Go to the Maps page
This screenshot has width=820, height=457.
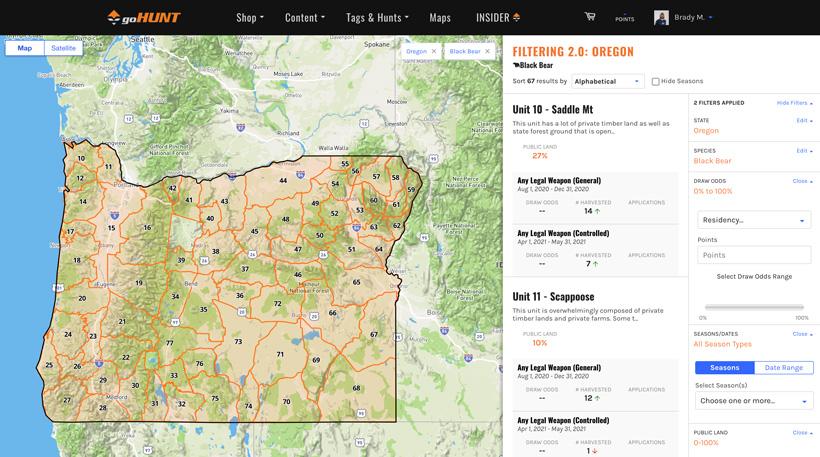pyautogui.click(x=440, y=17)
